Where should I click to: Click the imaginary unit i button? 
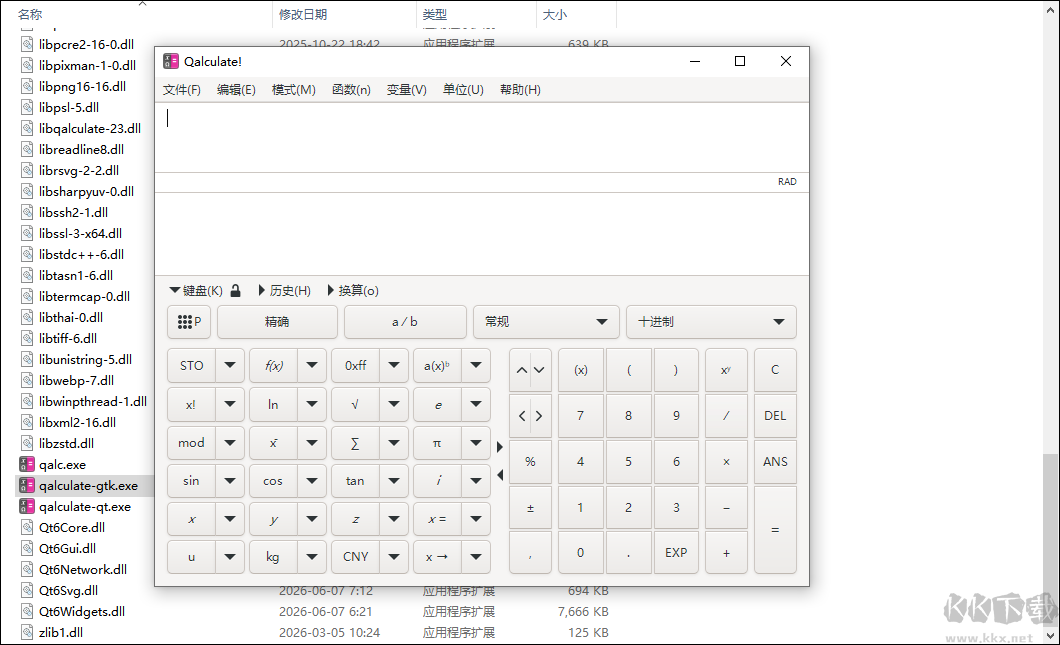coord(437,481)
